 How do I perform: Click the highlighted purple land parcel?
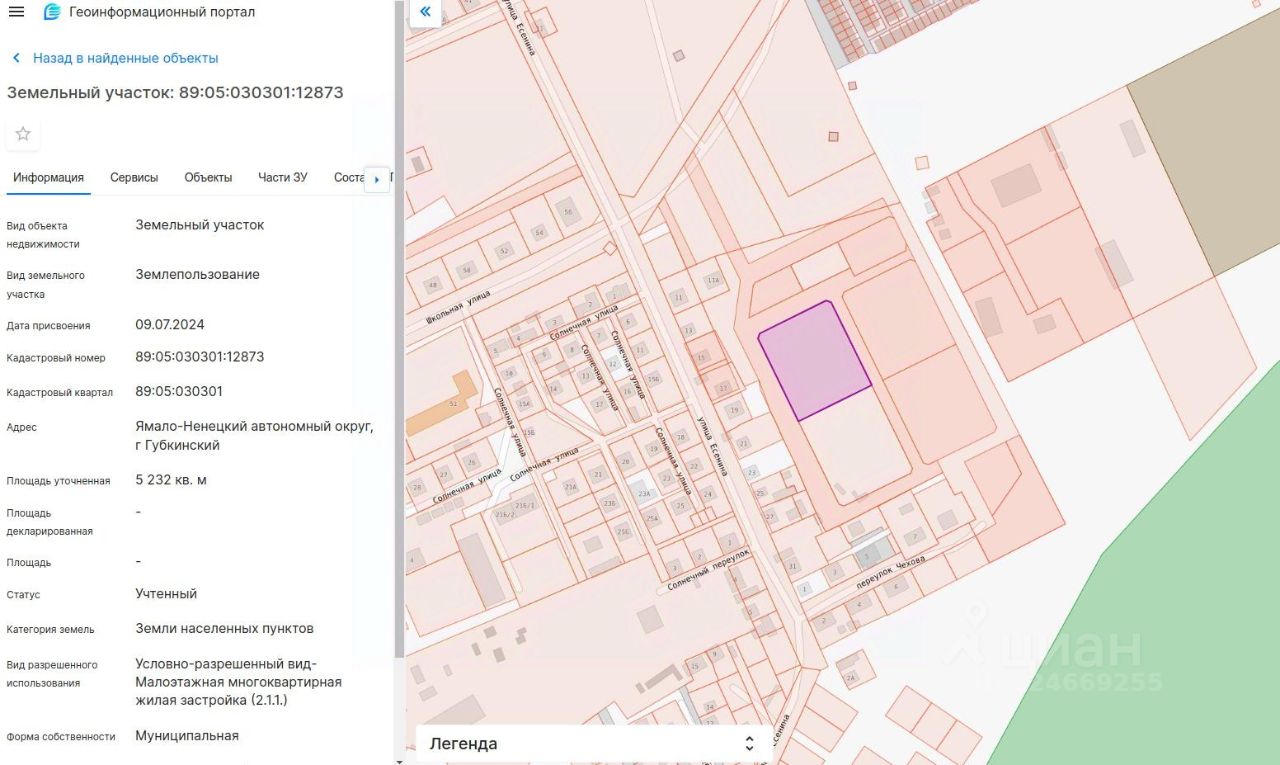pos(814,360)
